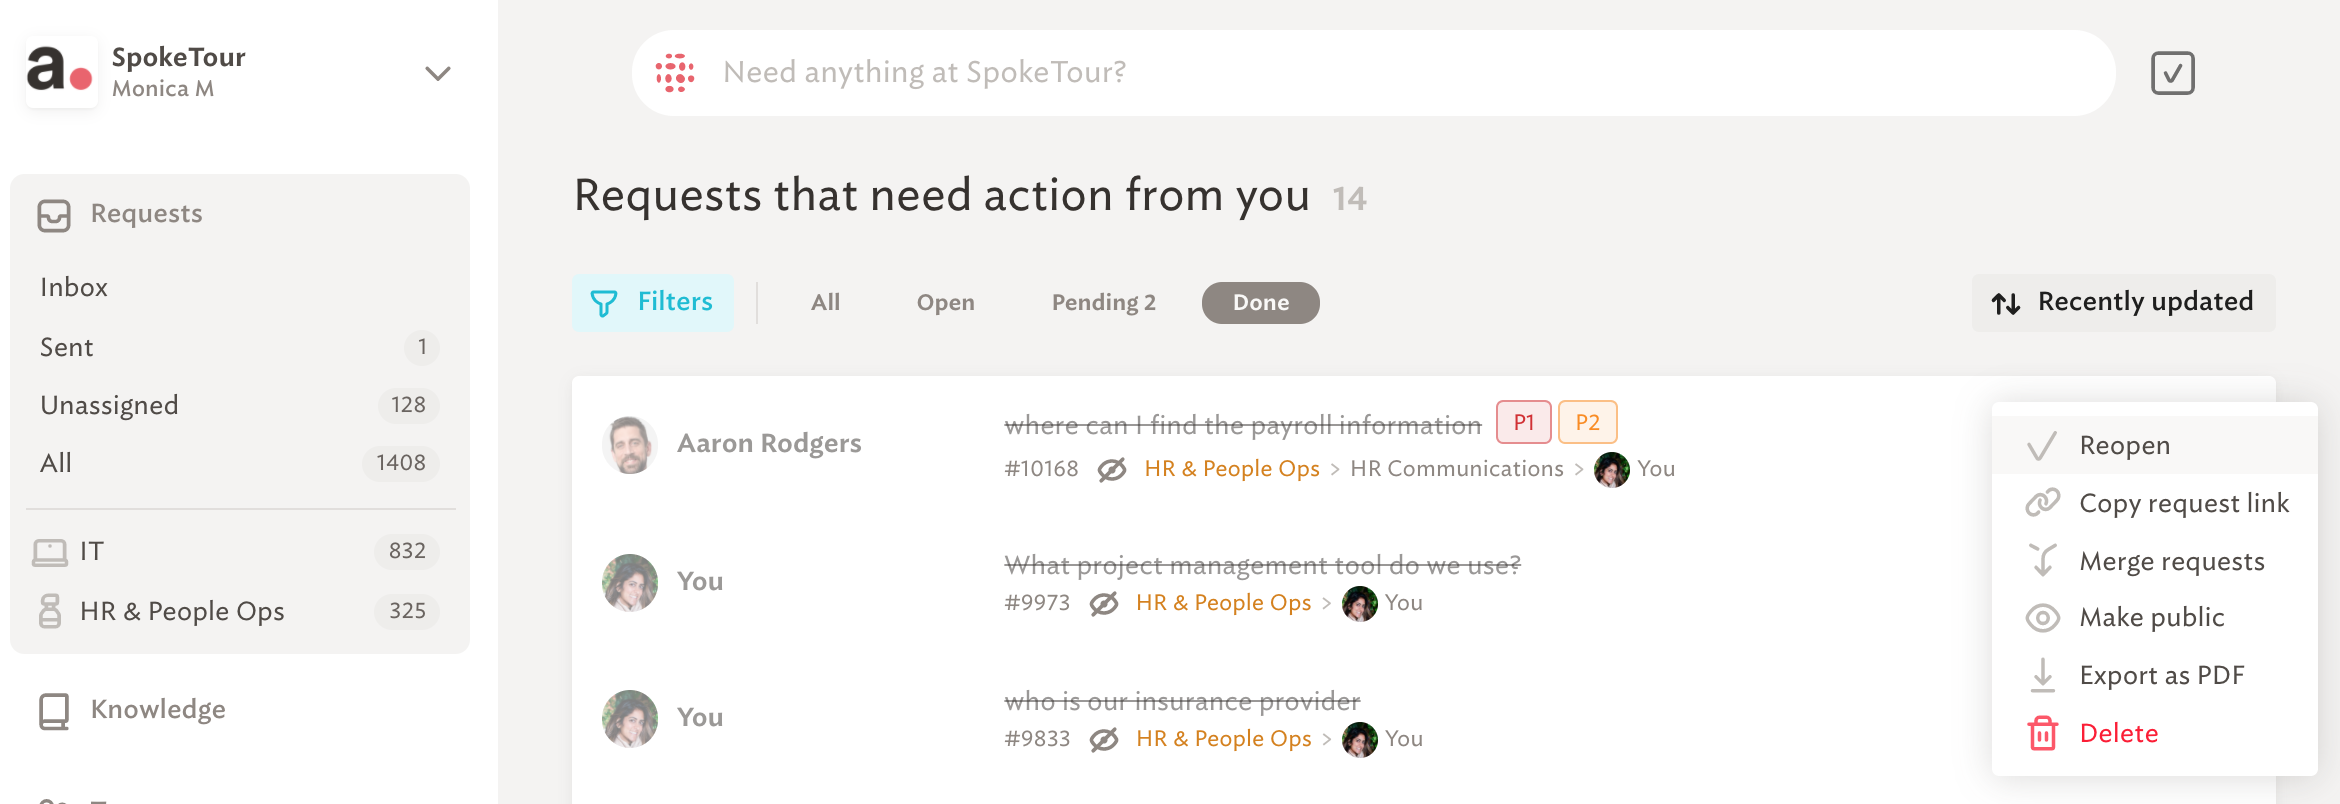Viewport: 2340px width, 804px height.
Task: Expand the SpokeTour account chevron menu
Action: (x=437, y=73)
